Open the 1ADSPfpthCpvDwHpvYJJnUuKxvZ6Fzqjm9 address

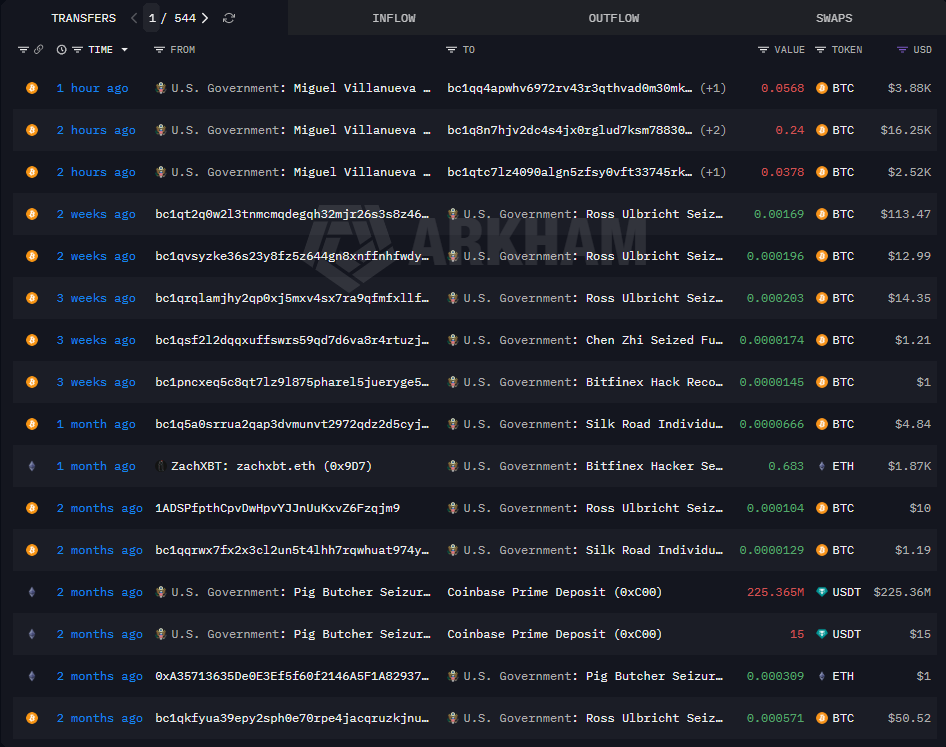click(277, 508)
